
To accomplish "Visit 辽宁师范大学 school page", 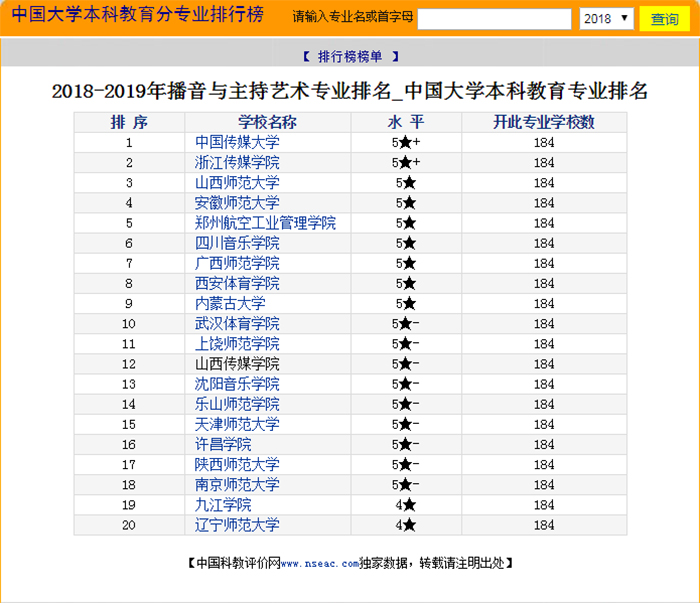I will click(237, 525).
